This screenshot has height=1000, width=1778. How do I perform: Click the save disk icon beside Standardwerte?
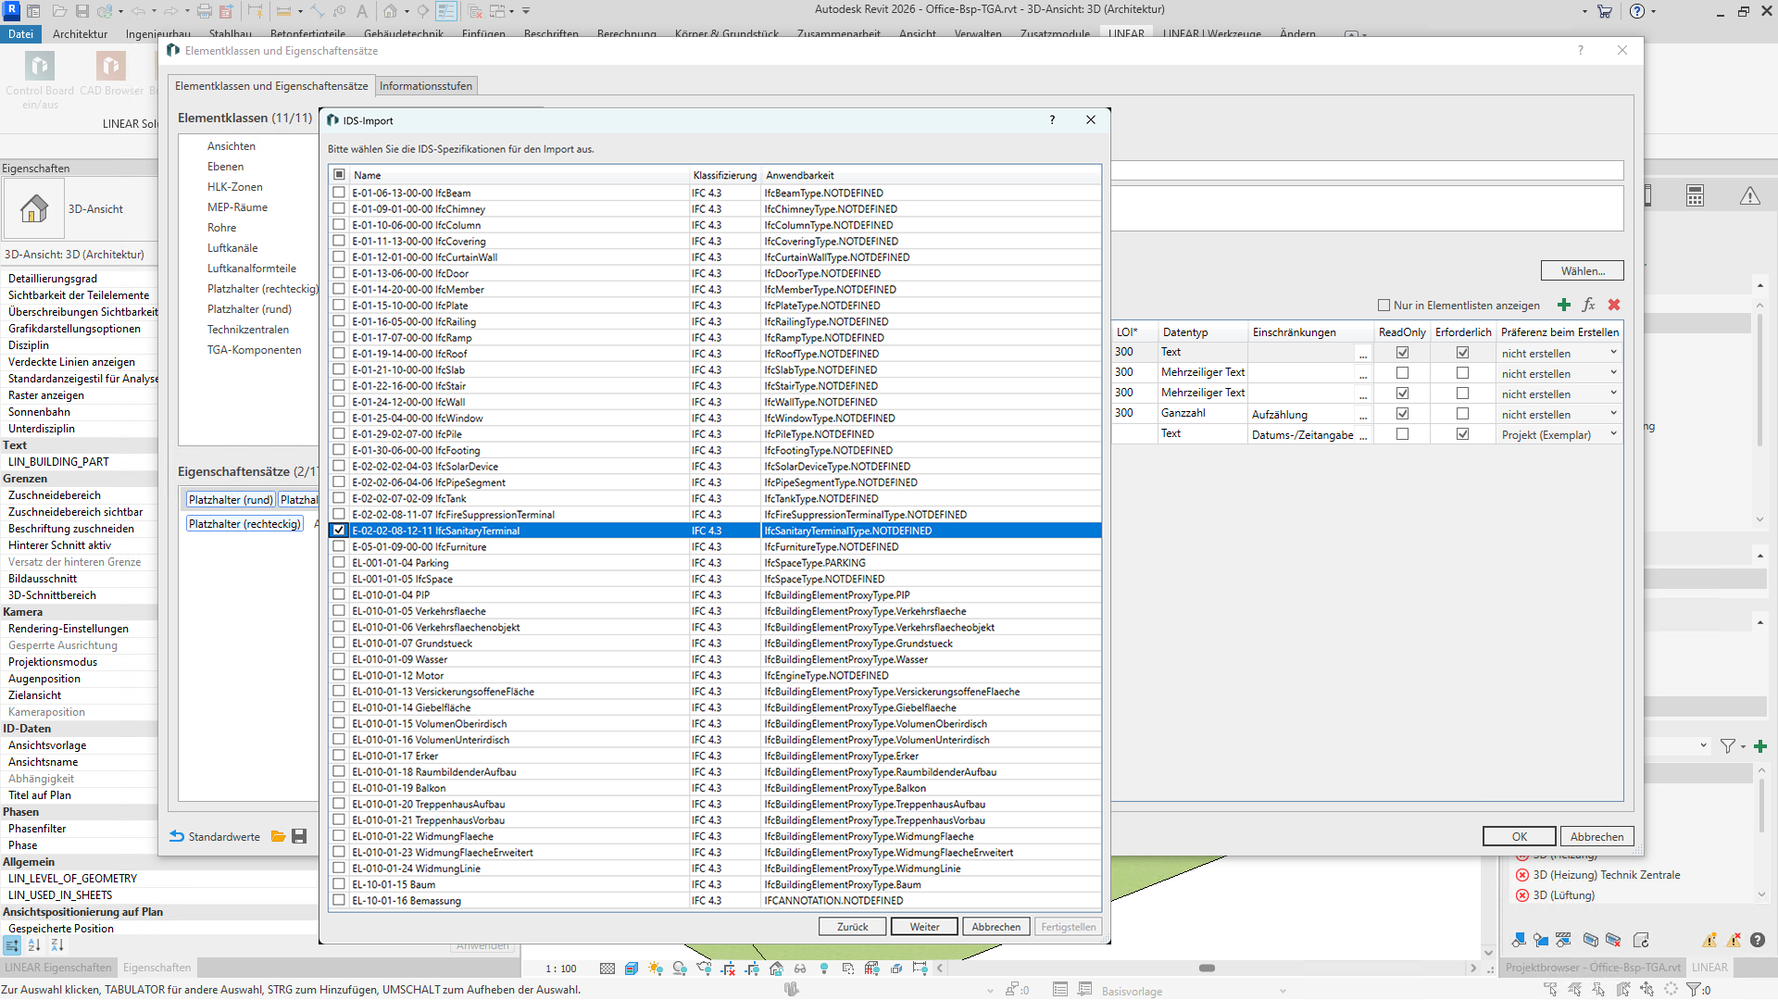pos(299,837)
